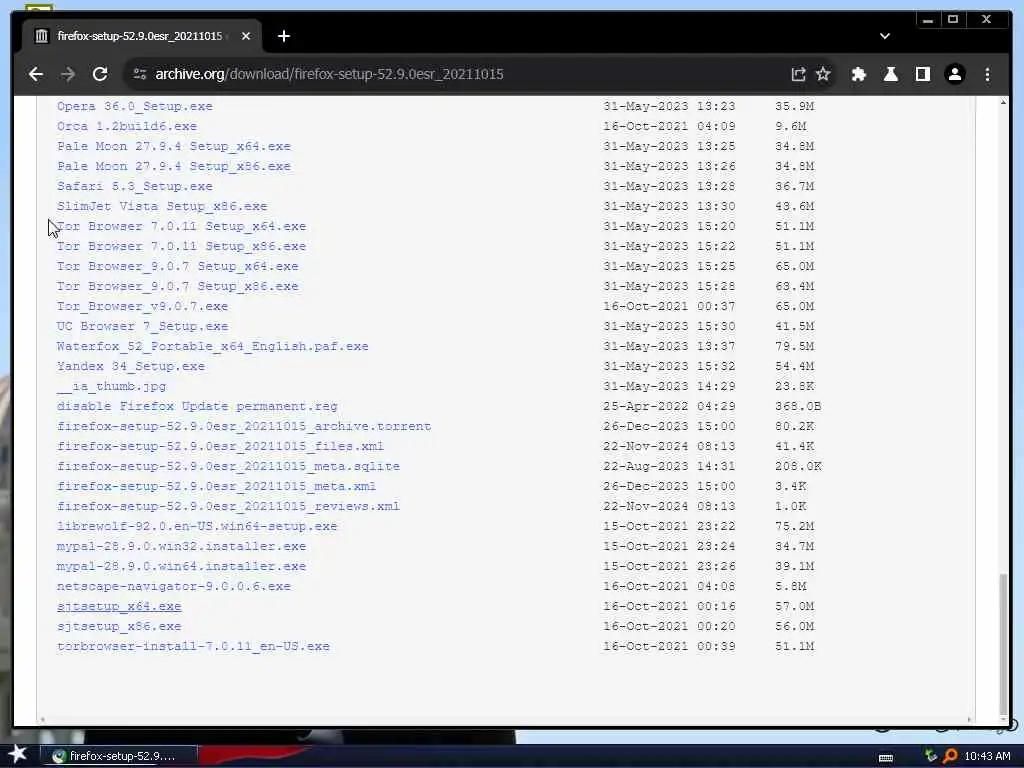The height and width of the screenshot is (768, 1024).
Task: Select the 79.5M size of Waterfox
Action: [x=795, y=346]
